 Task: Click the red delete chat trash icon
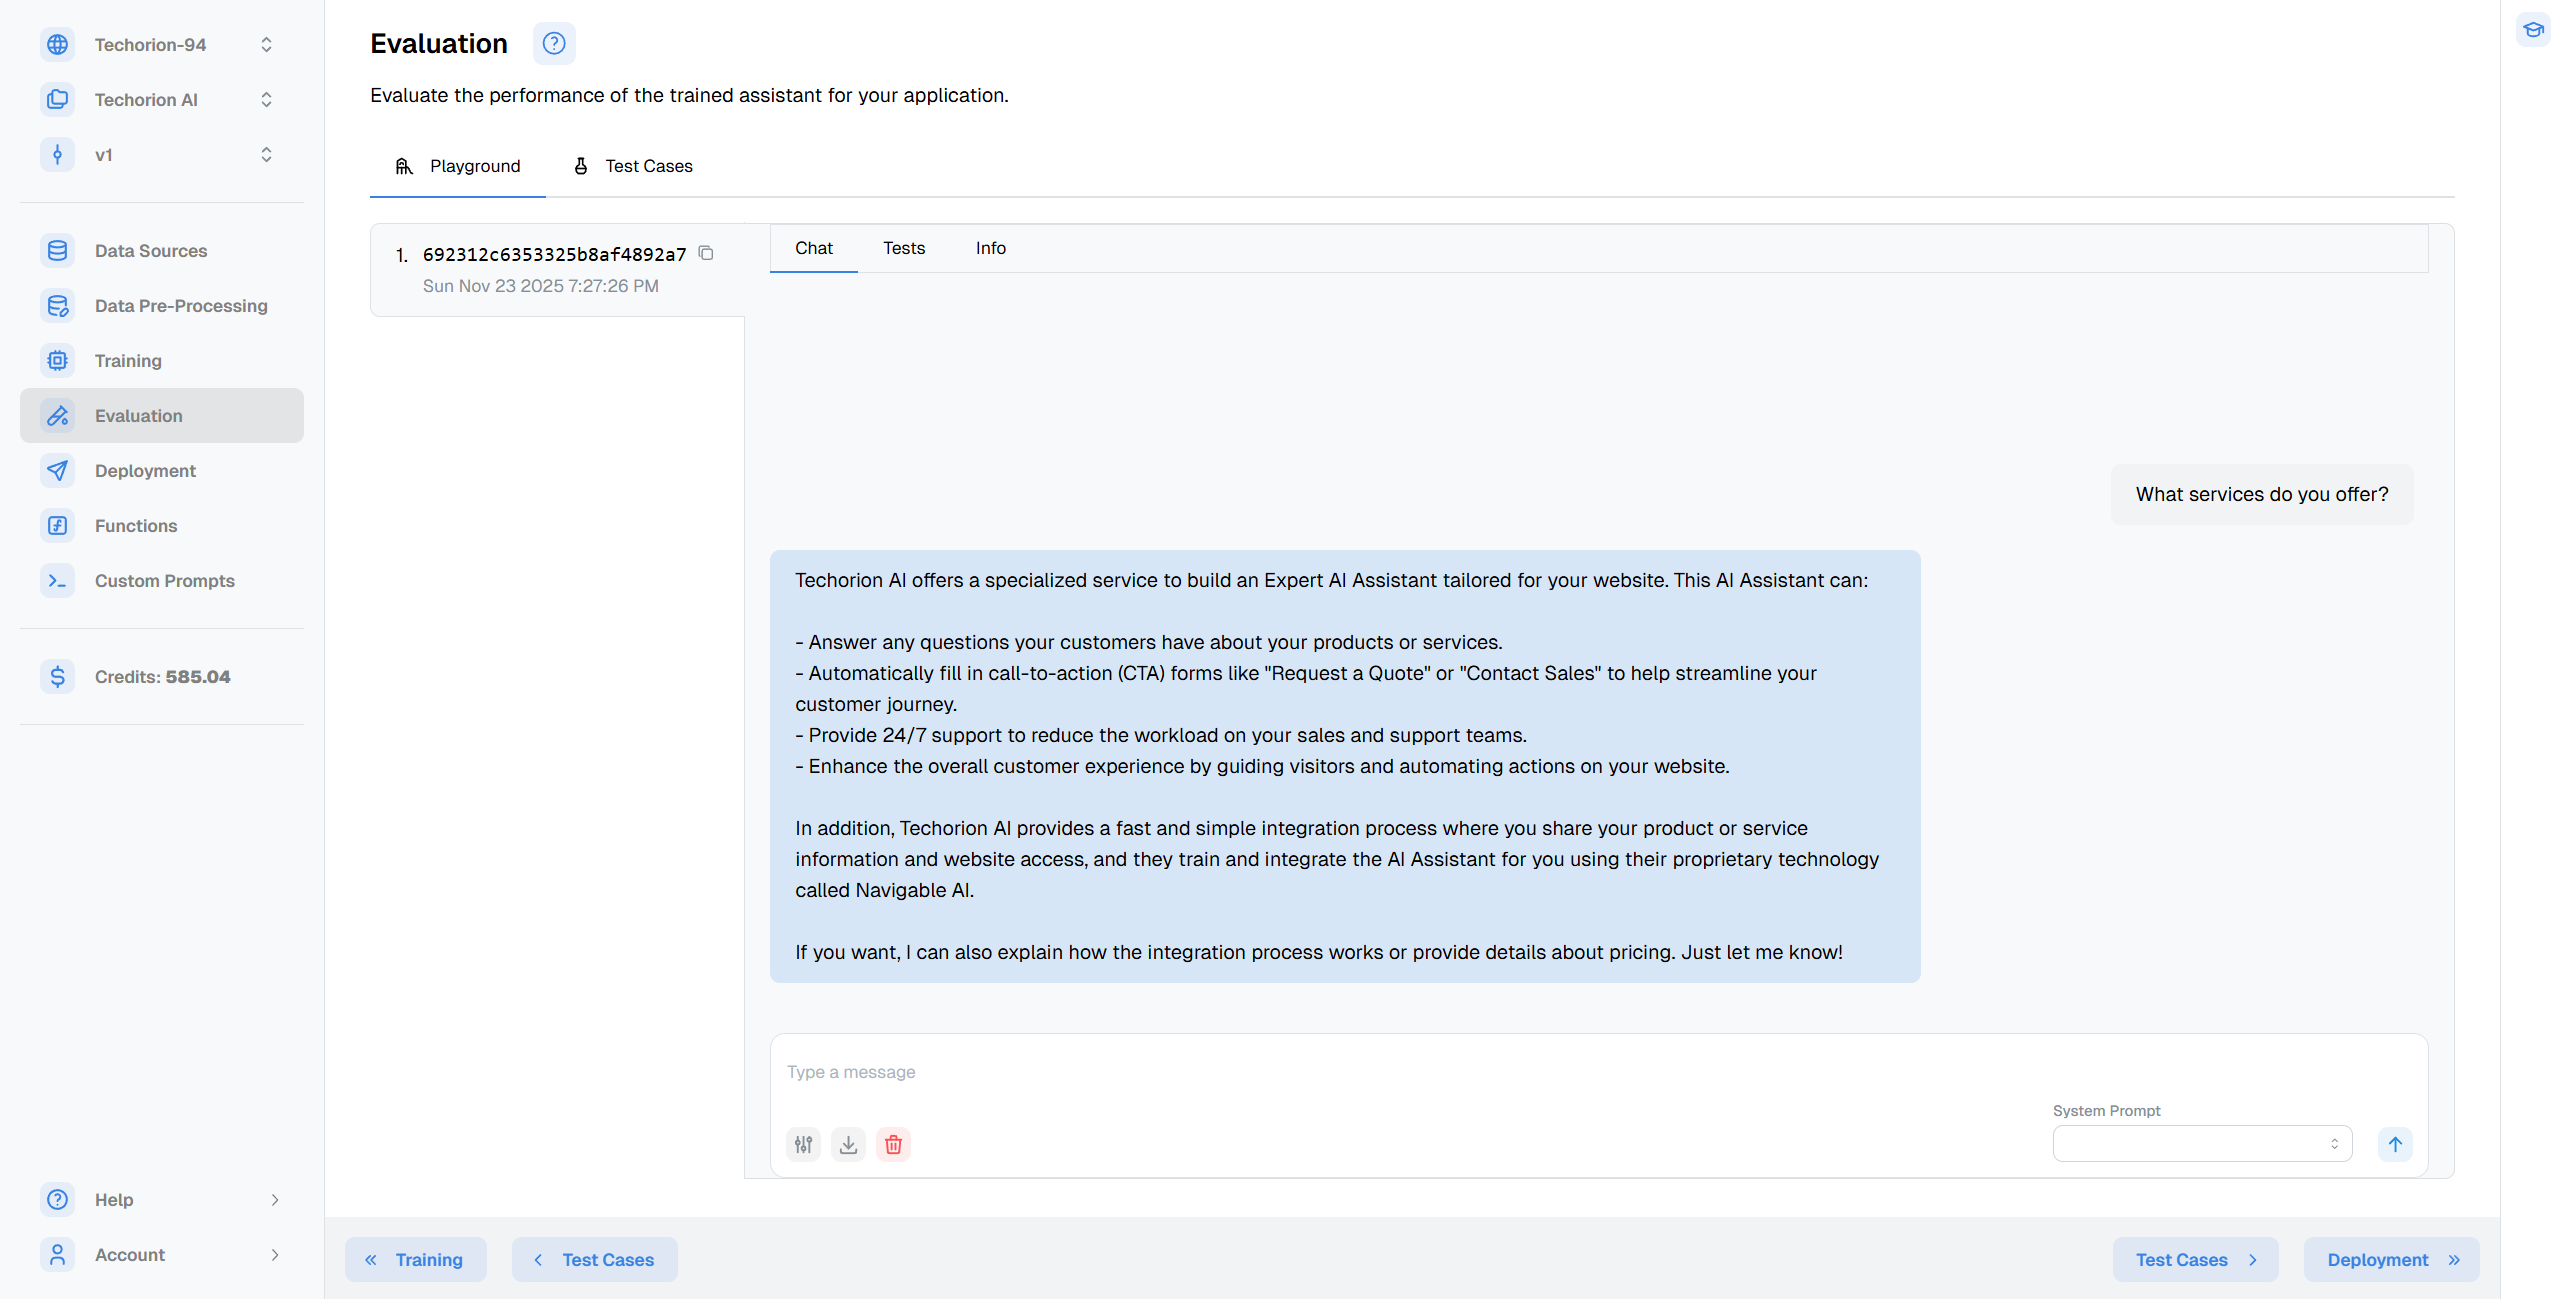(893, 1144)
